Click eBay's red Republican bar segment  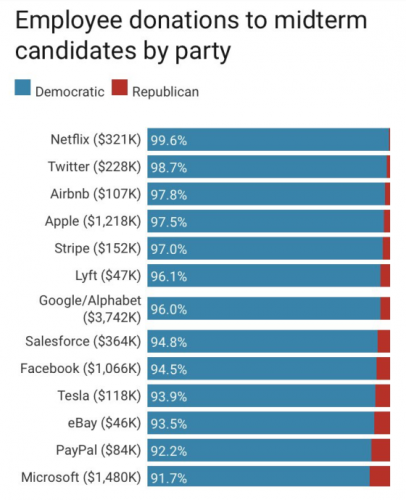click(382, 423)
